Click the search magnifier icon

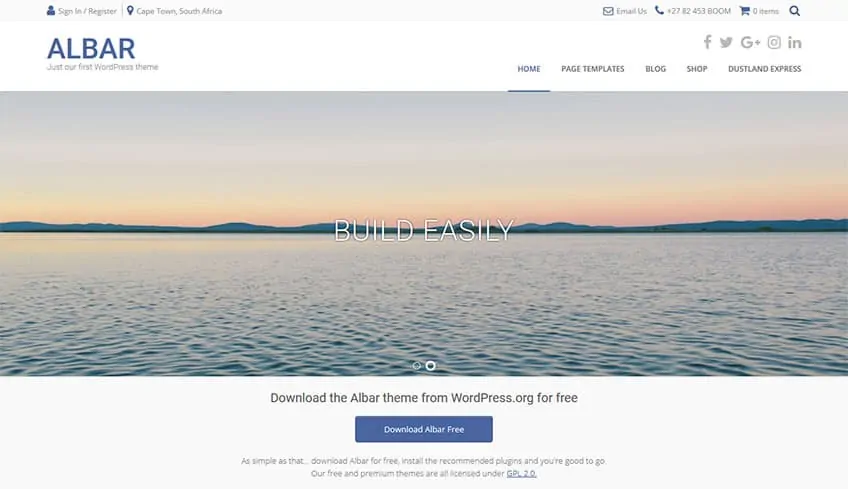[x=794, y=11]
